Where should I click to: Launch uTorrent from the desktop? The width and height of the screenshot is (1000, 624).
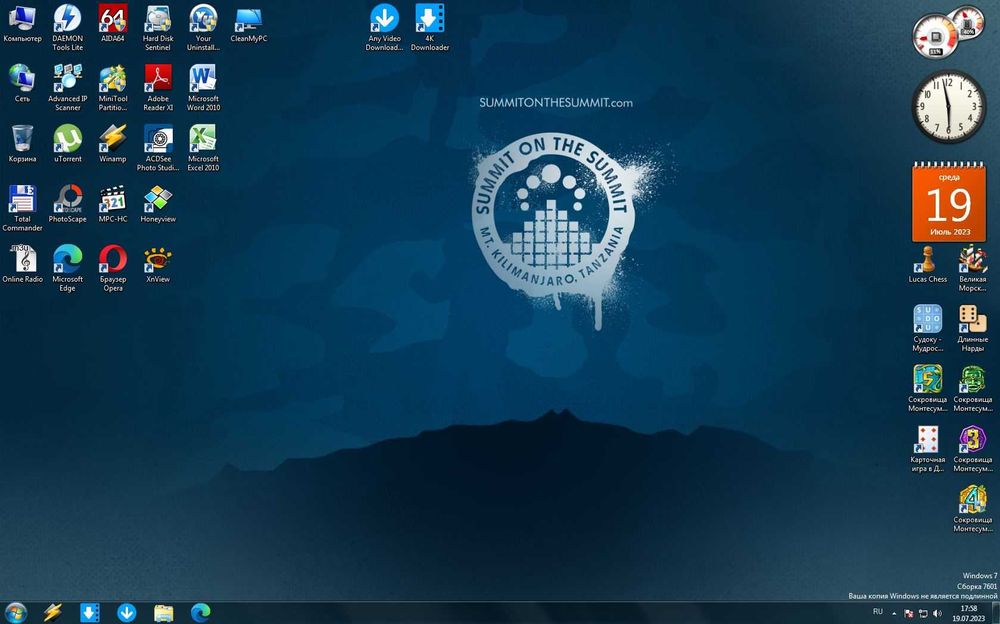click(68, 144)
